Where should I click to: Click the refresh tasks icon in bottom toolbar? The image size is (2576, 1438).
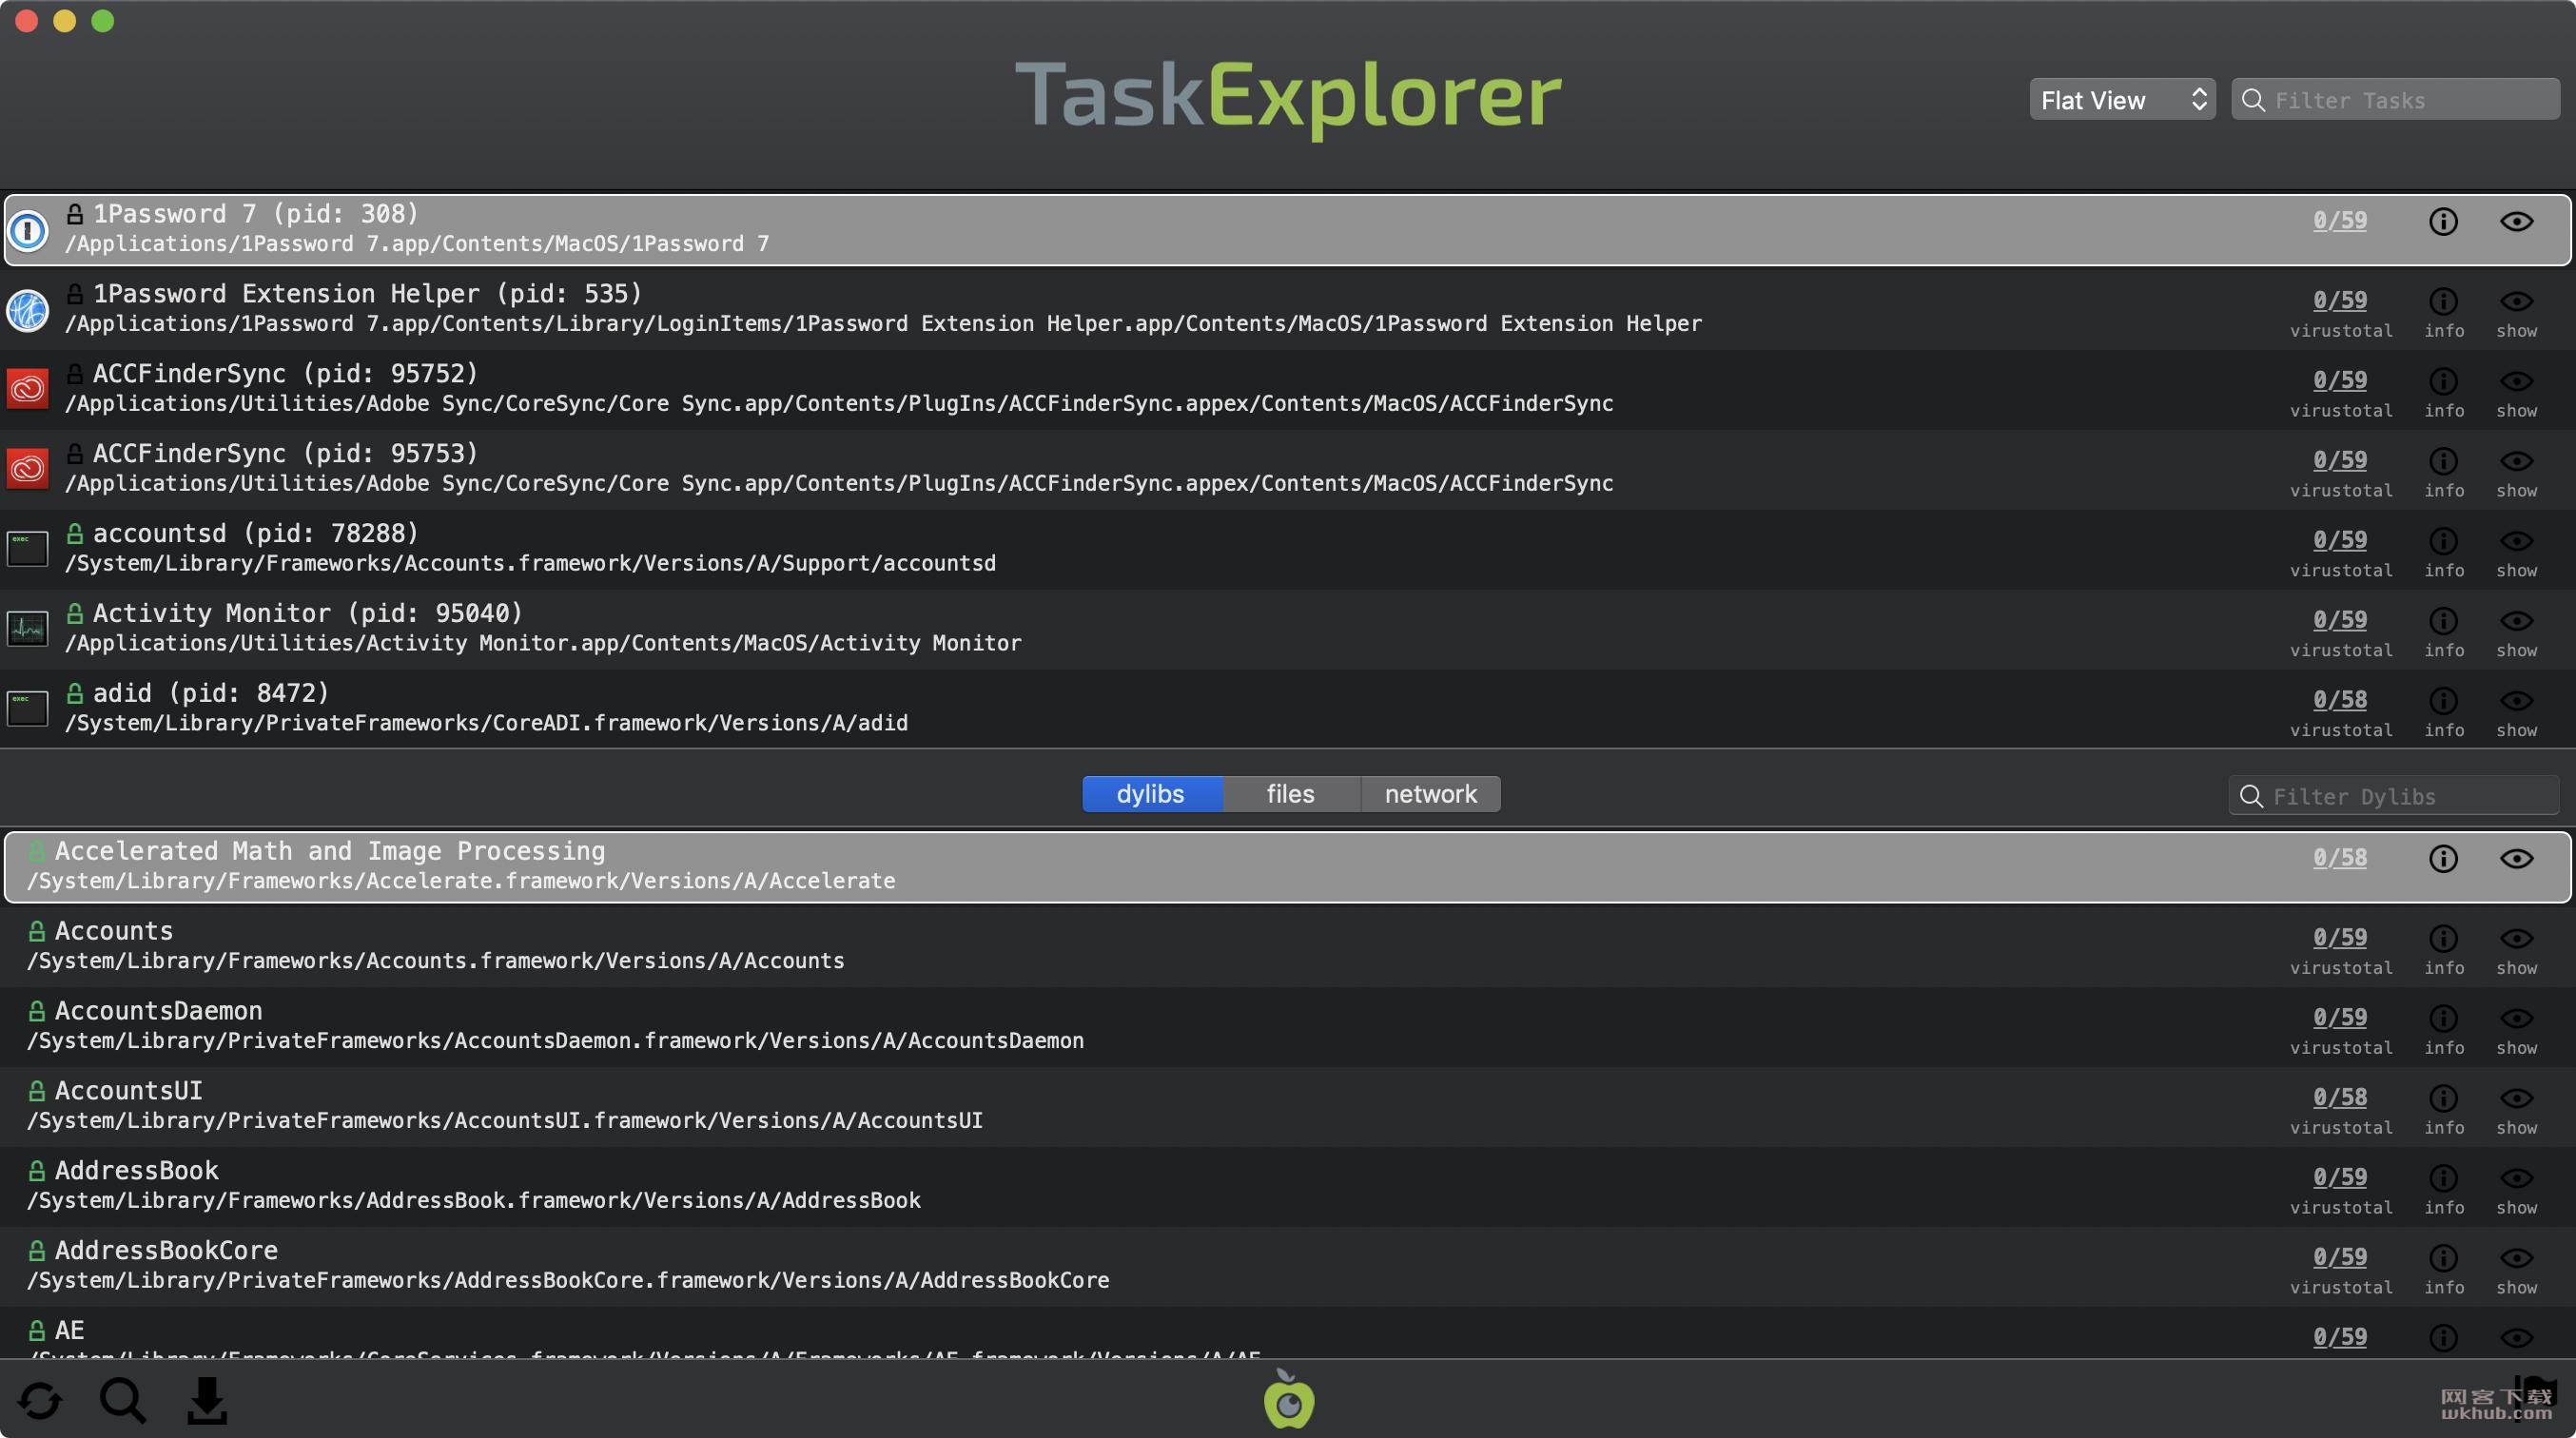coord(40,1400)
